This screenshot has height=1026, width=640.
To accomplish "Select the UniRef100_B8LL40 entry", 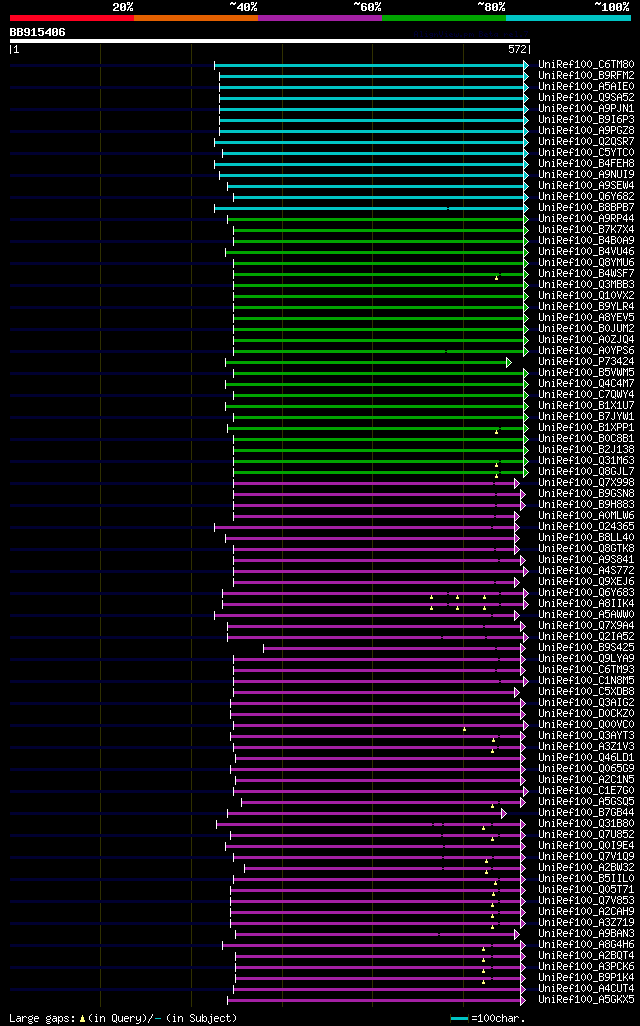I will pos(586,538).
